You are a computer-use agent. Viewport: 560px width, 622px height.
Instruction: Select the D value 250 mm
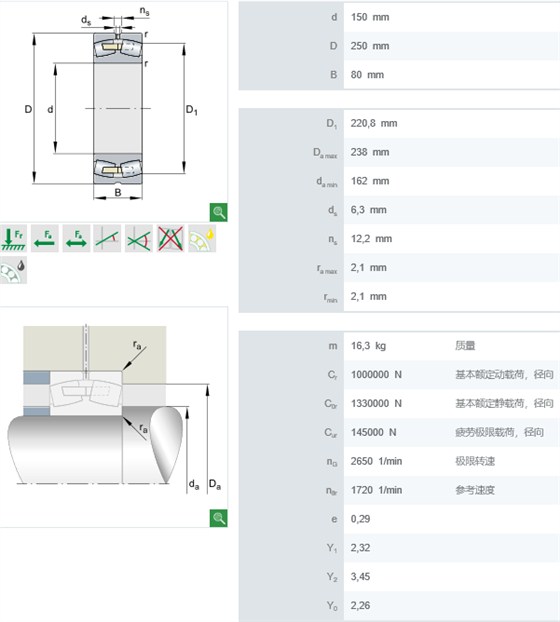pyautogui.click(x=370, y=46)
